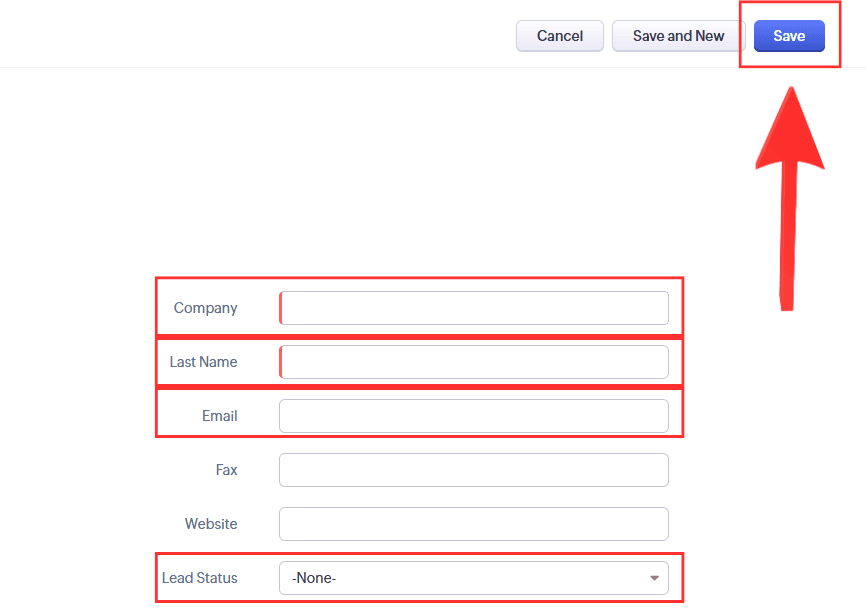Image resolution: width=866 pixels, height=611 pixels.
Task: Click into the Last Name field
Action: tap(474, 362)
